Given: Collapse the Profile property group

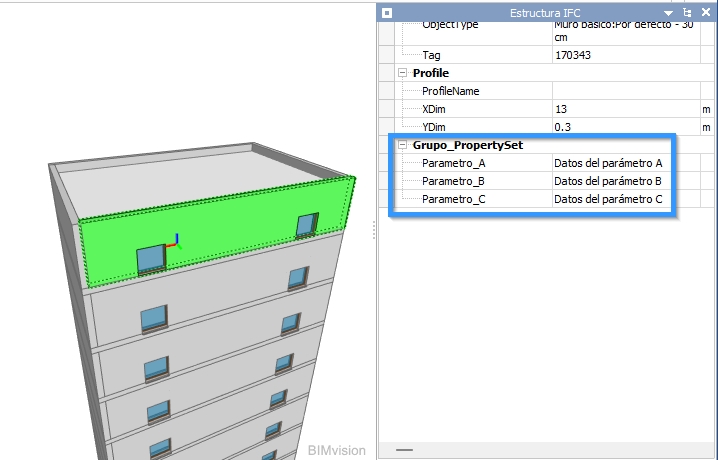Looking at the screenshot, I should click(403, 73).
